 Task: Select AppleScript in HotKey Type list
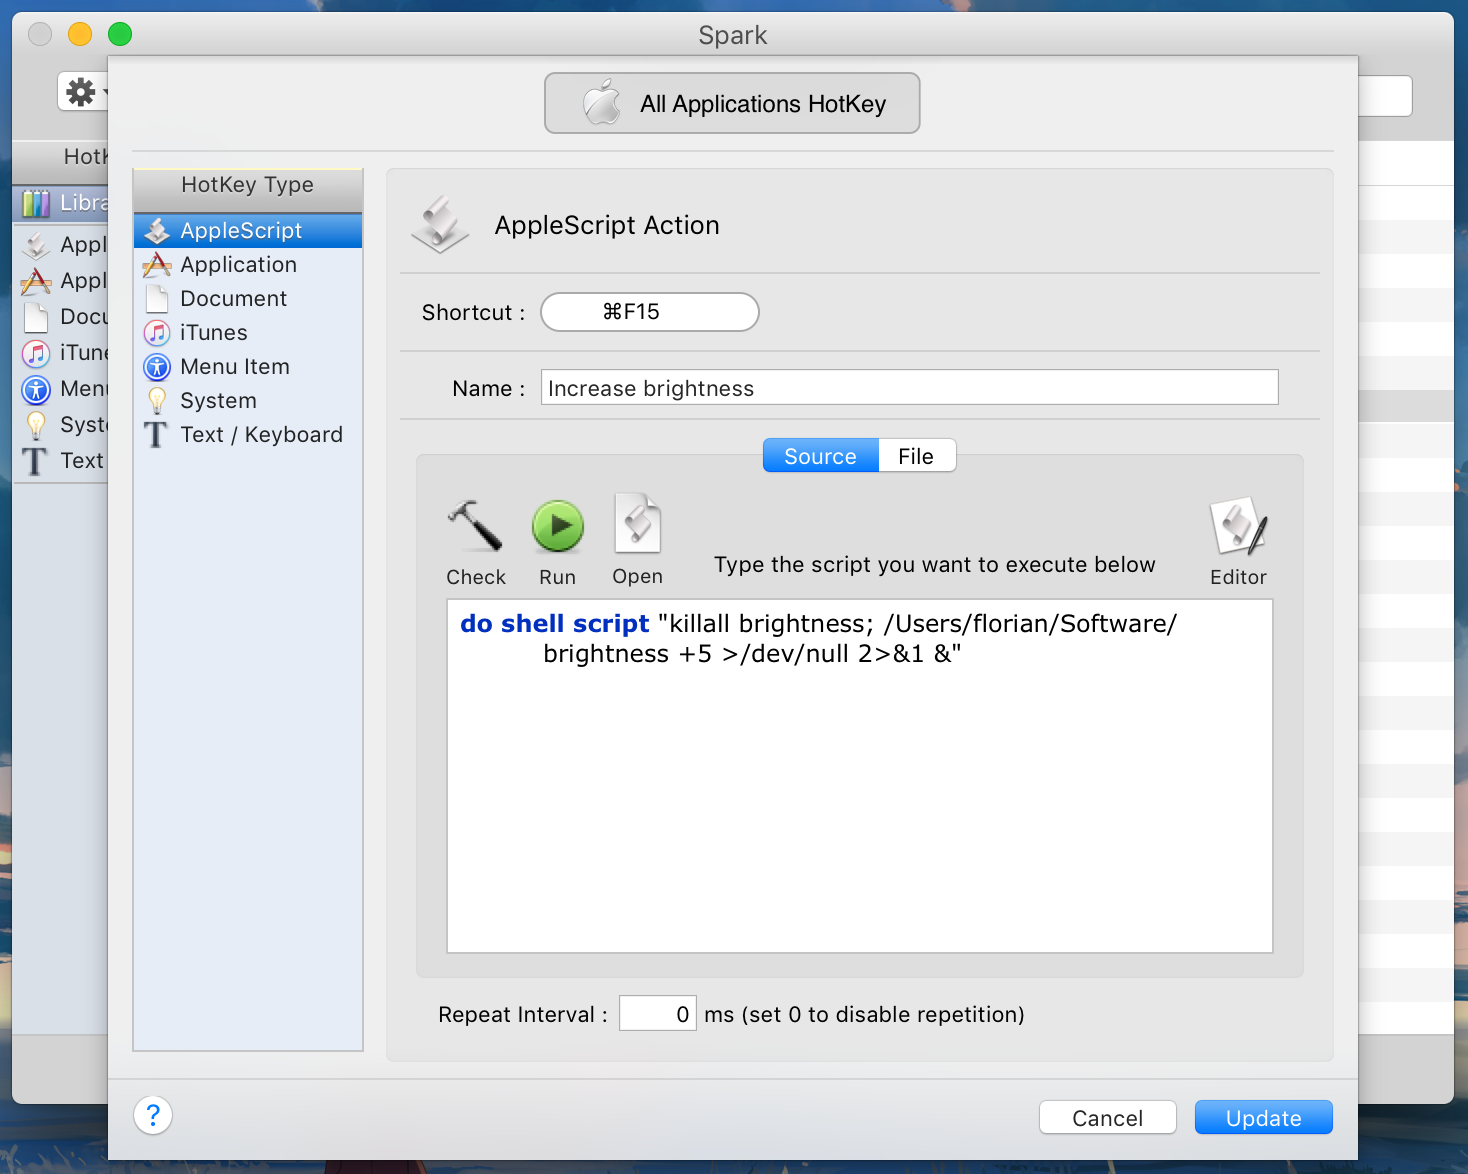(x=248, y=230)
